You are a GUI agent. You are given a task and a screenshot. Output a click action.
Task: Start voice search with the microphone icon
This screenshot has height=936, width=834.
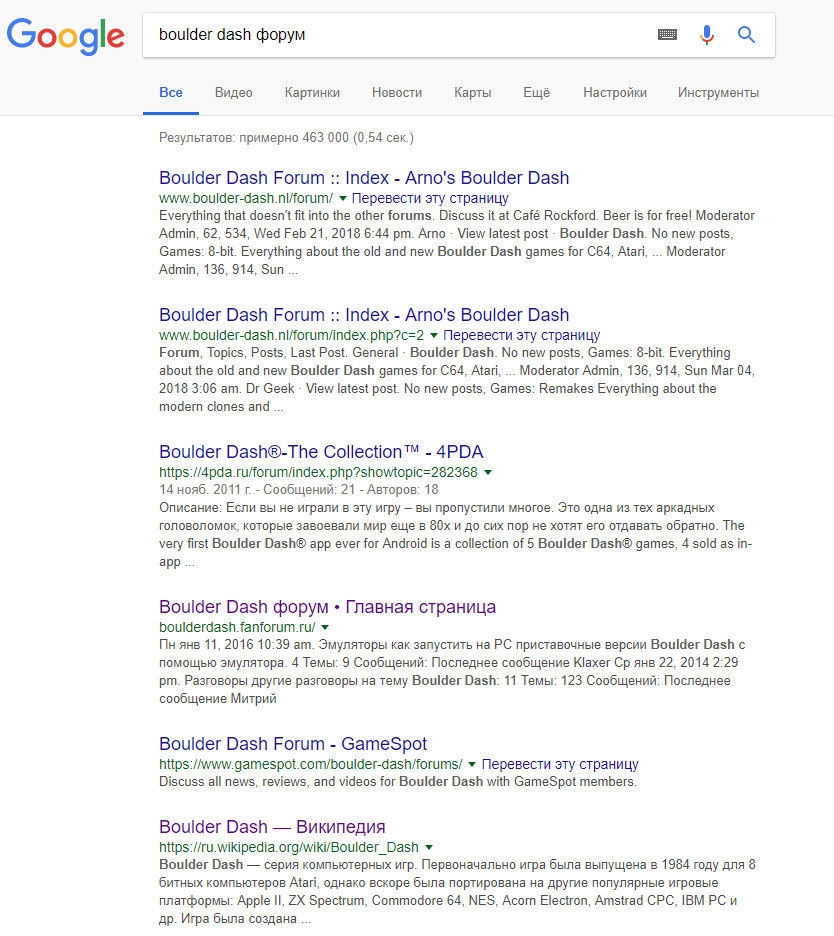[707, 35]
